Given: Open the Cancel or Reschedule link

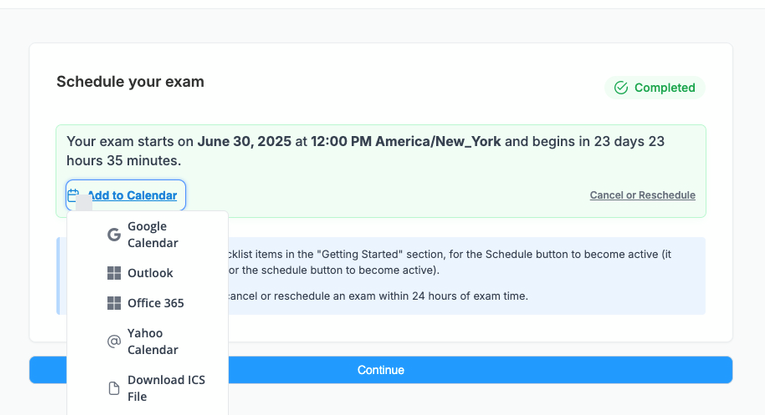Looking at the screenshot, I should [x=642, y=195].
